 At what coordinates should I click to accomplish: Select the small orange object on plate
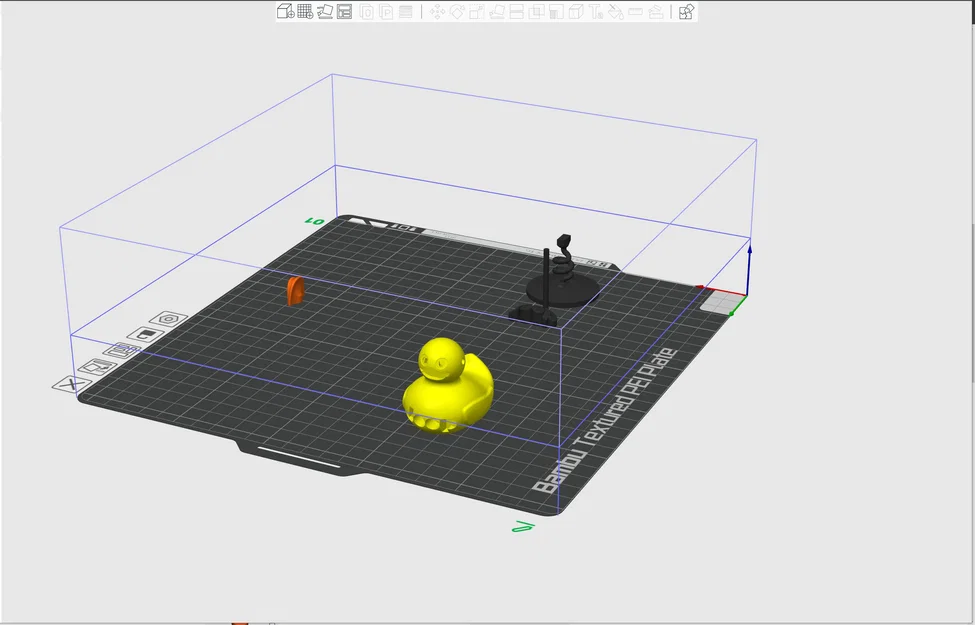pyautogui.click(x=295, y=292)
